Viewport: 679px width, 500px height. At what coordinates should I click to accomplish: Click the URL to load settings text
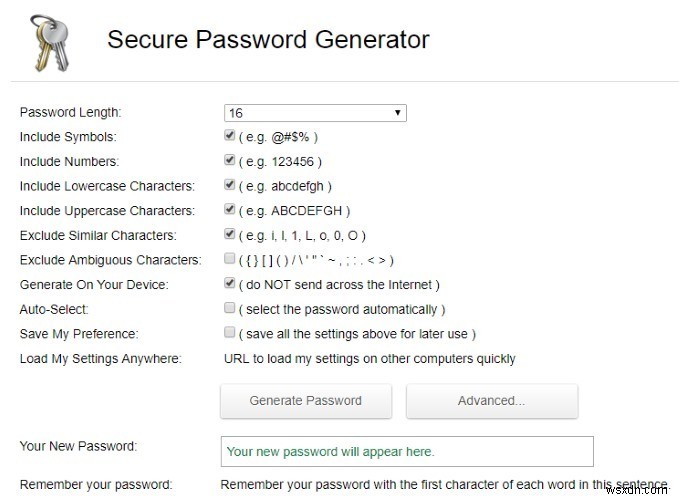coord(368,358)
